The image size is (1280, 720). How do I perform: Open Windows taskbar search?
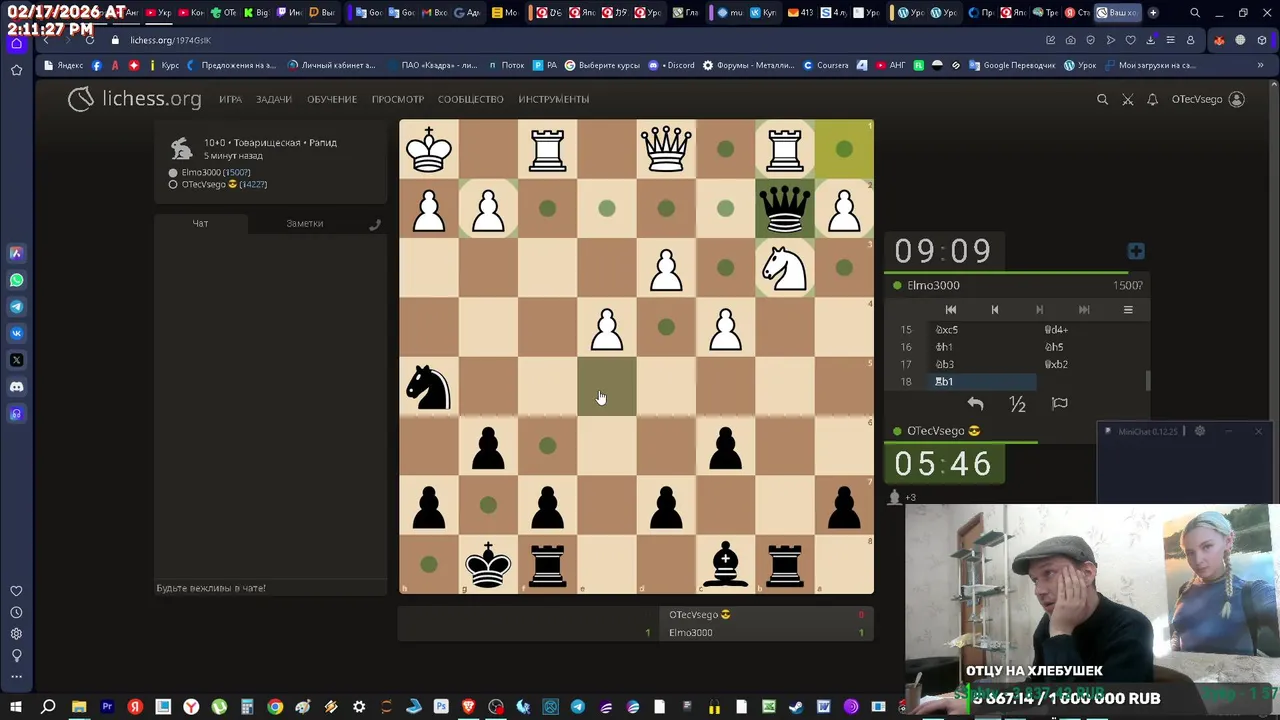tap(48, 707)
